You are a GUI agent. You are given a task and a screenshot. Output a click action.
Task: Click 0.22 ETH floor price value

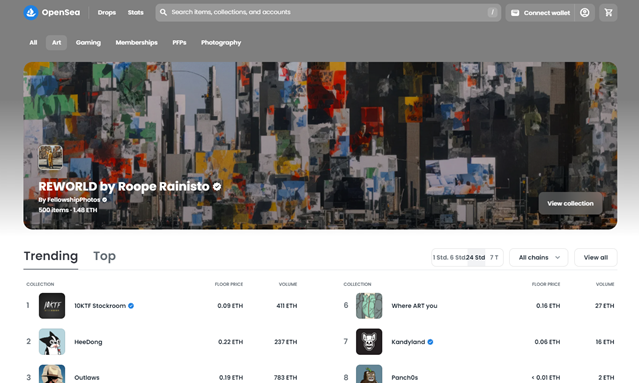click(x=230, y=342)
